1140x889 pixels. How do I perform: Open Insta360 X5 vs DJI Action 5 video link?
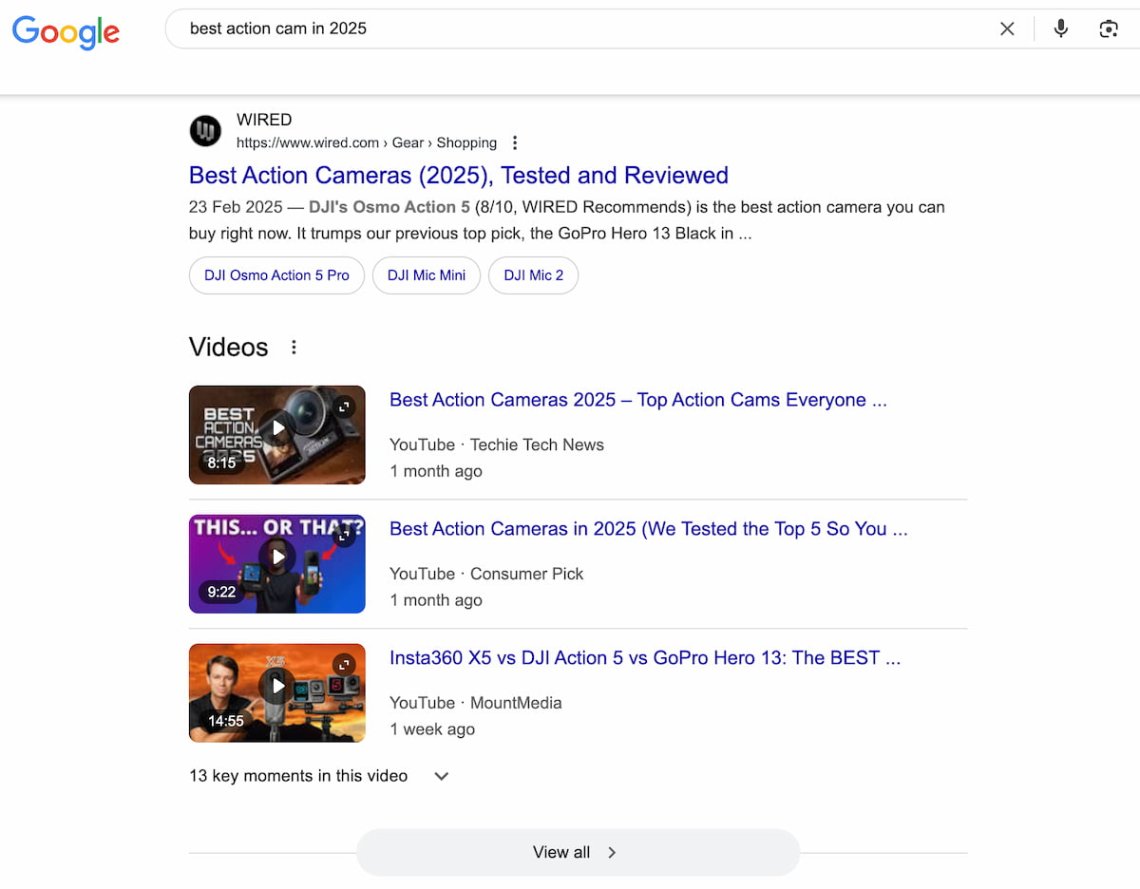tap(645, 658)
